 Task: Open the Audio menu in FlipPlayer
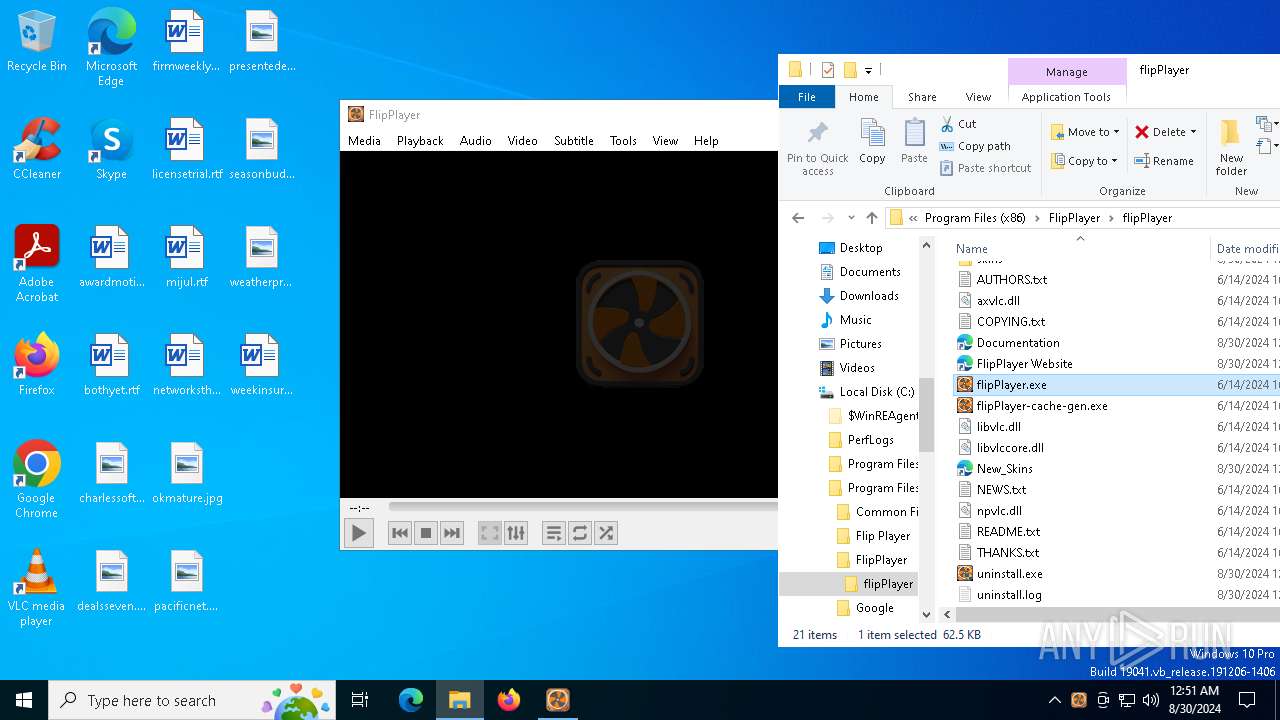[476, 141]
